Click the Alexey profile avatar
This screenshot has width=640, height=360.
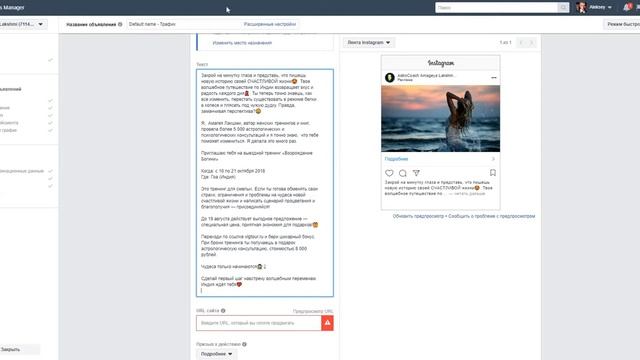(581, 7)
